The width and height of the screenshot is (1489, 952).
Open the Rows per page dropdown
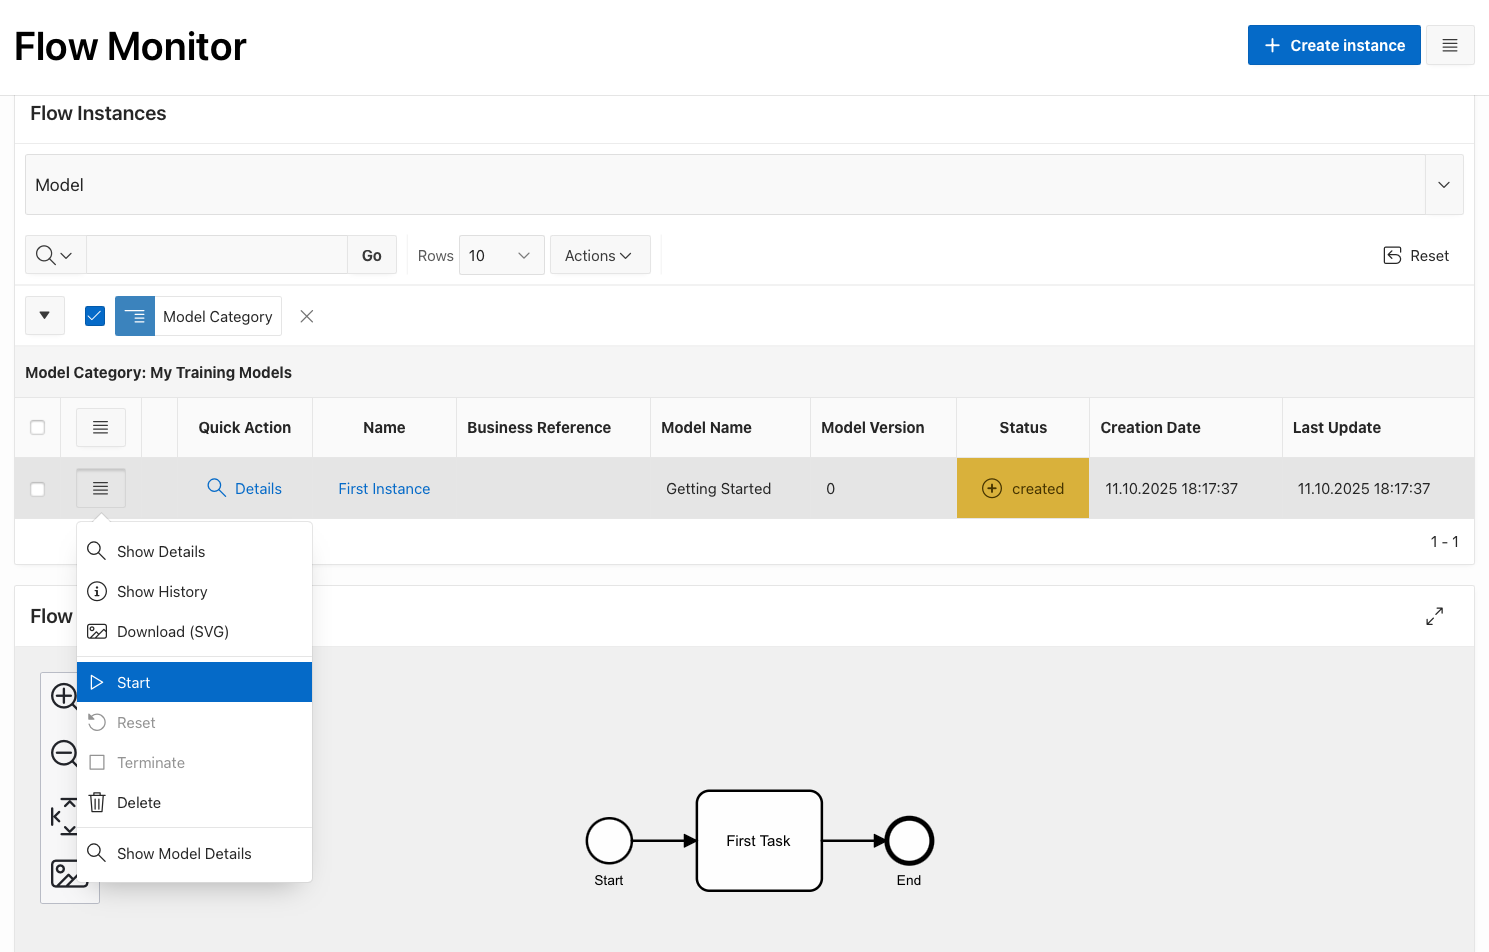click(x=501, y=255)
